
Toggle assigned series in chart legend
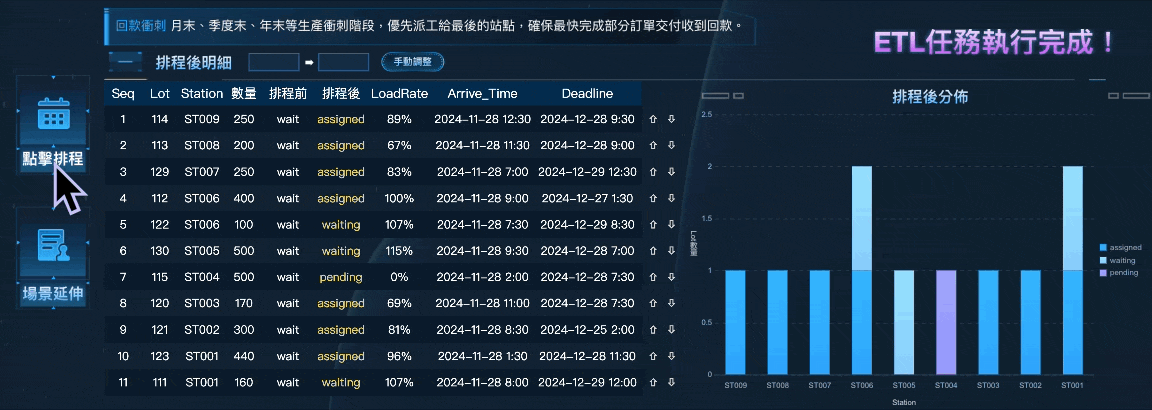pos(1119,247)
